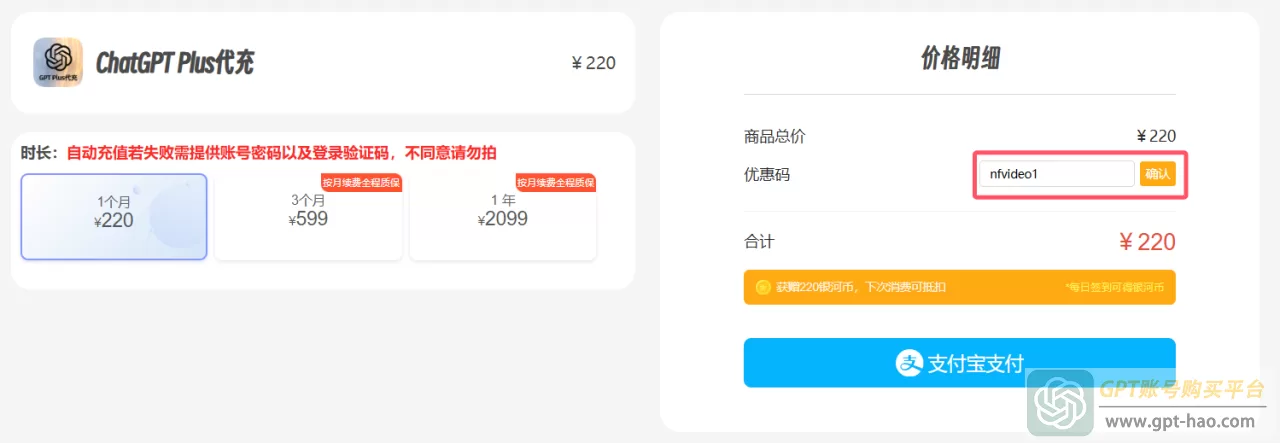
Task: Click the ChatGPT Plus代充 product title
Action: 175,63
